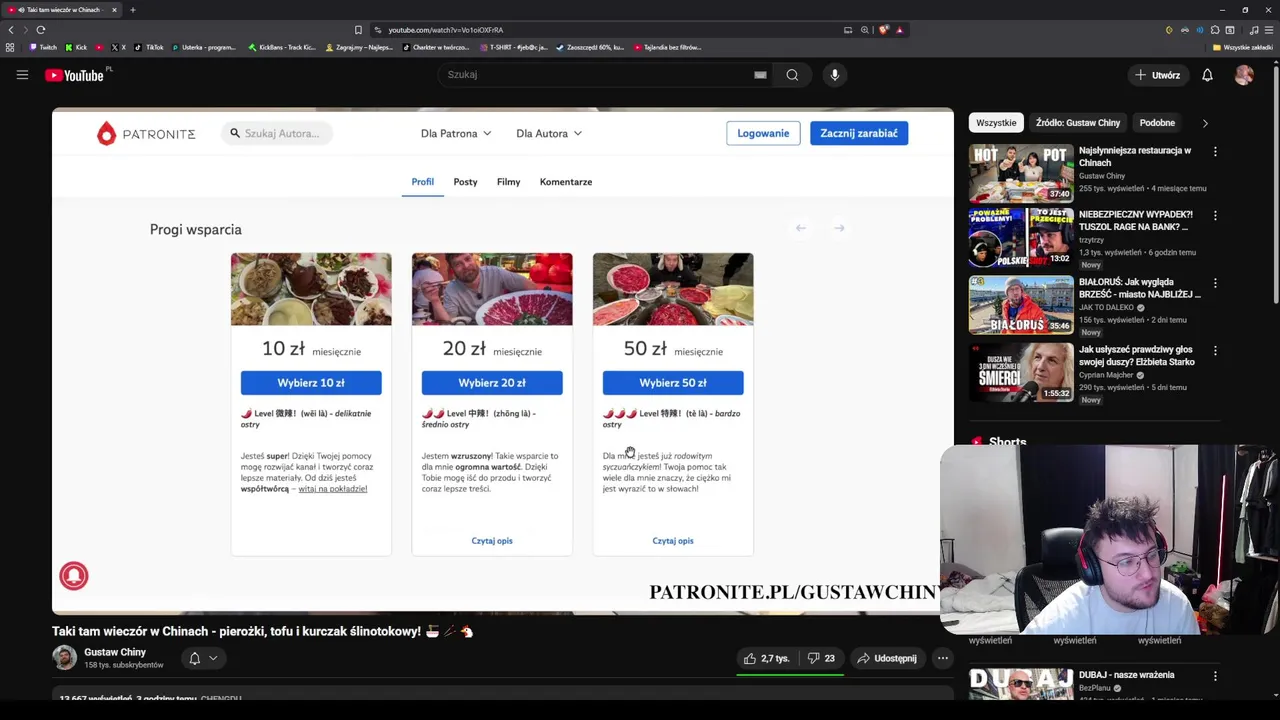
Task: Open options for 'Jak usłyszeć prawdziwy głos' video
Action: click(1215, 351)
